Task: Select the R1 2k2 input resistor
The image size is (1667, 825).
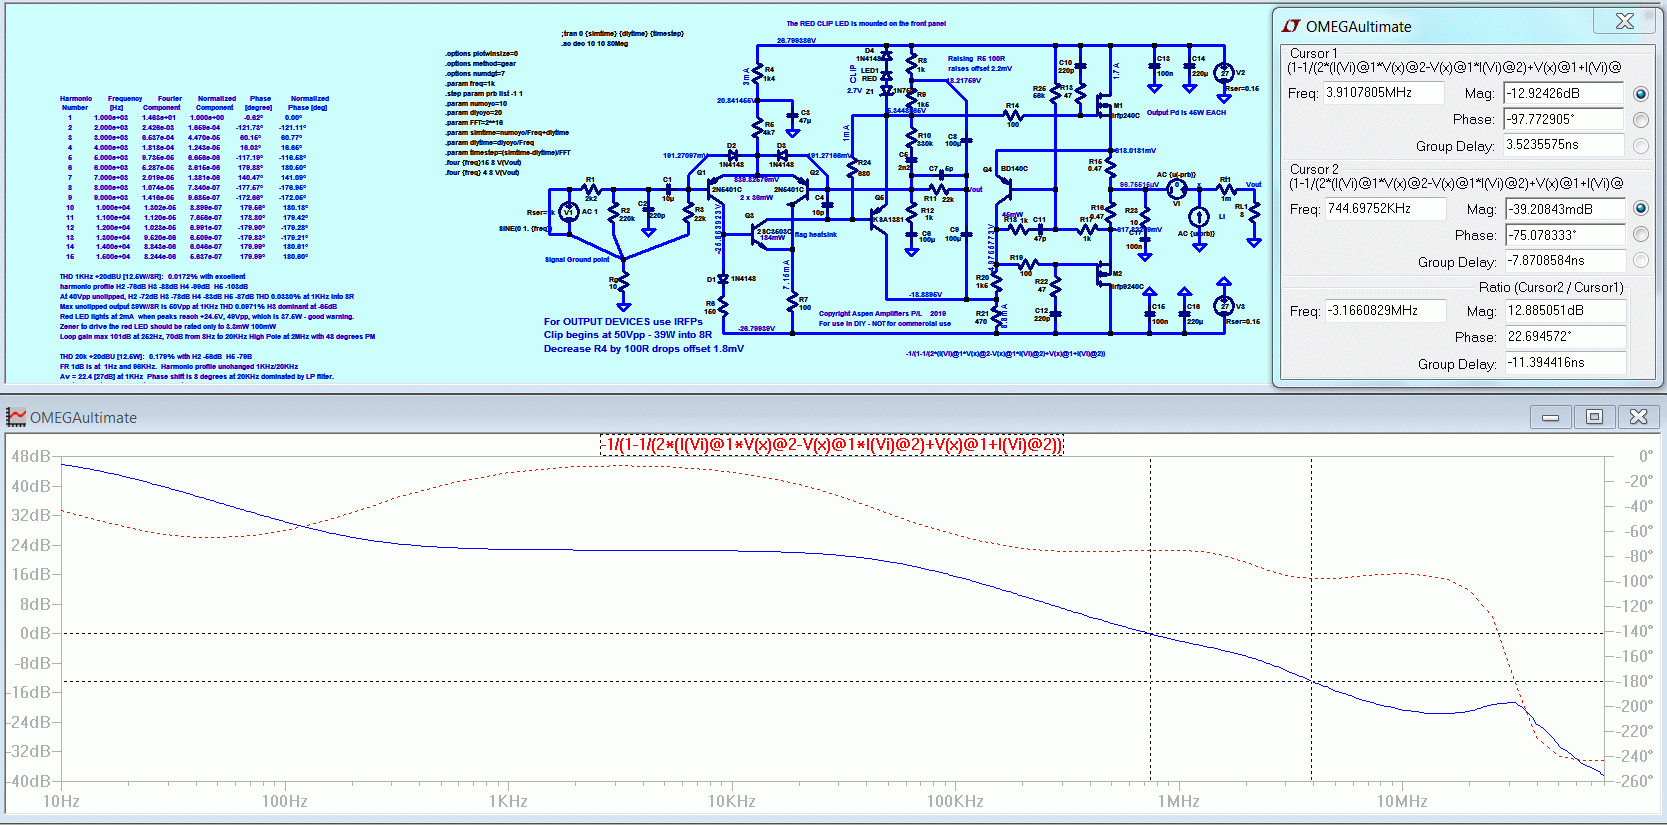Action: pos(591,189)
